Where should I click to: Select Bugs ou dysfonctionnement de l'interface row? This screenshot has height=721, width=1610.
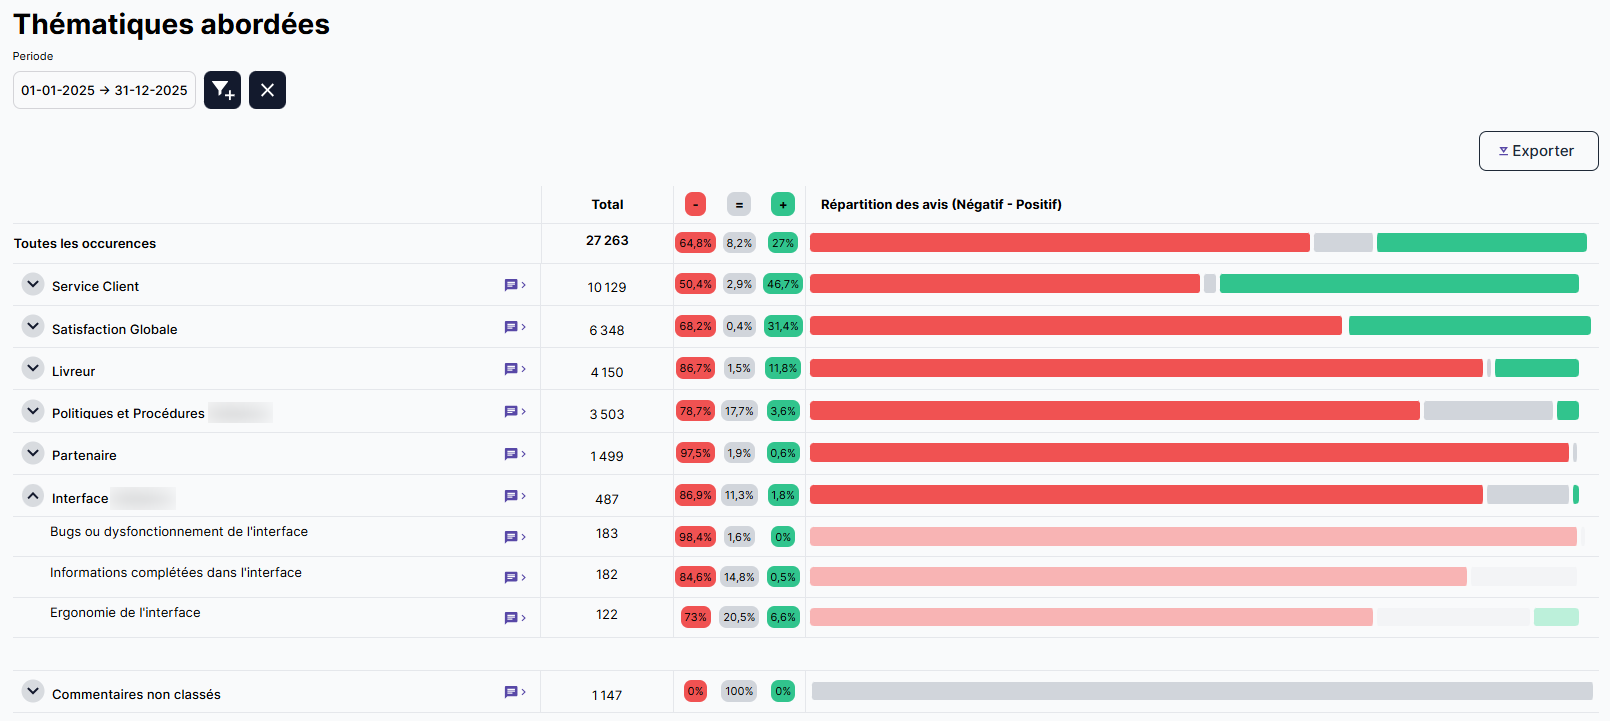(179, 532)
